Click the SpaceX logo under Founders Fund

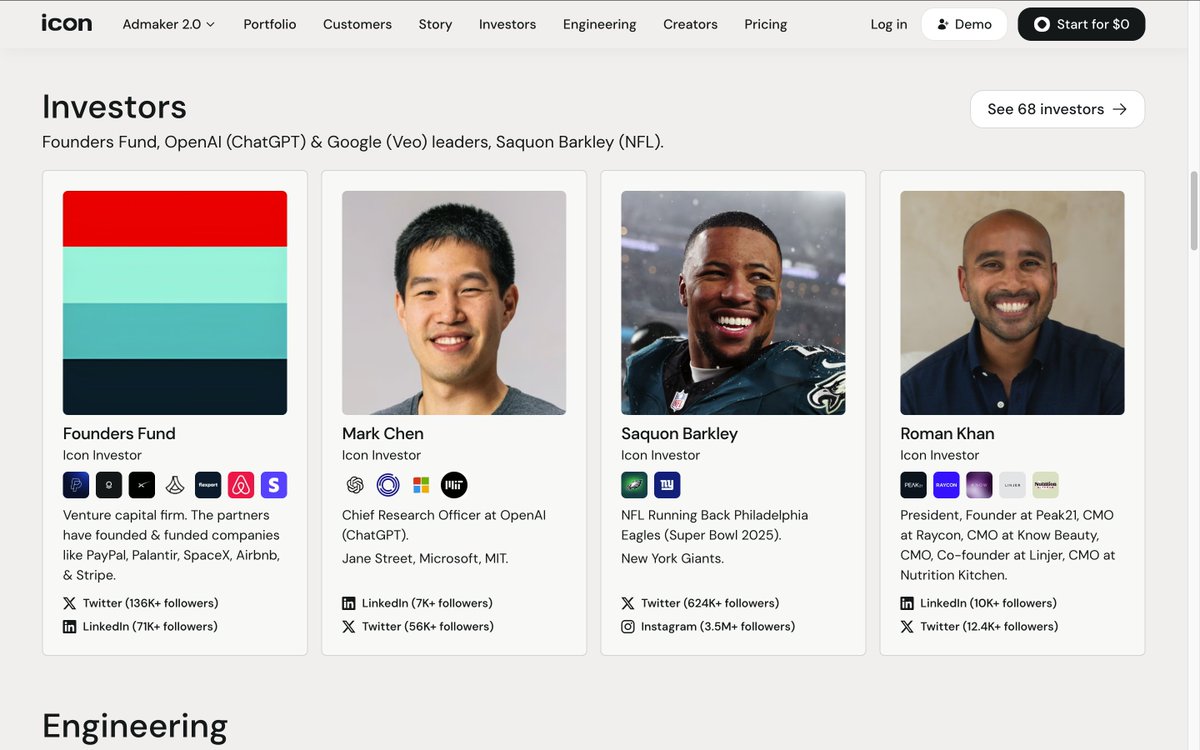pyautogui.click(x=142, y=485)
